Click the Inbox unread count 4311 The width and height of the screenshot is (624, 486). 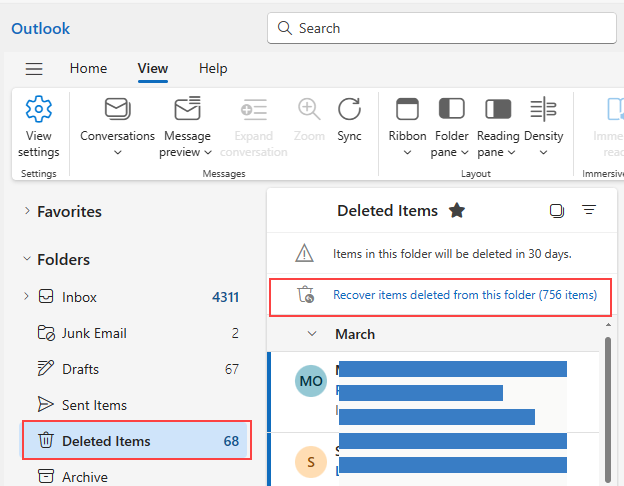(x=225, y=297)
